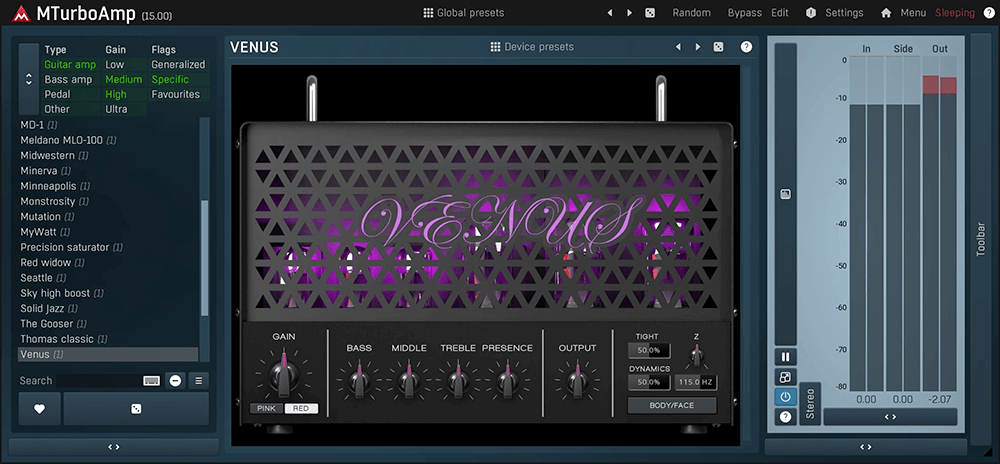Screen dimensions: 1000x464
Task: Open Edit mode in top bar
Action: 780,13
